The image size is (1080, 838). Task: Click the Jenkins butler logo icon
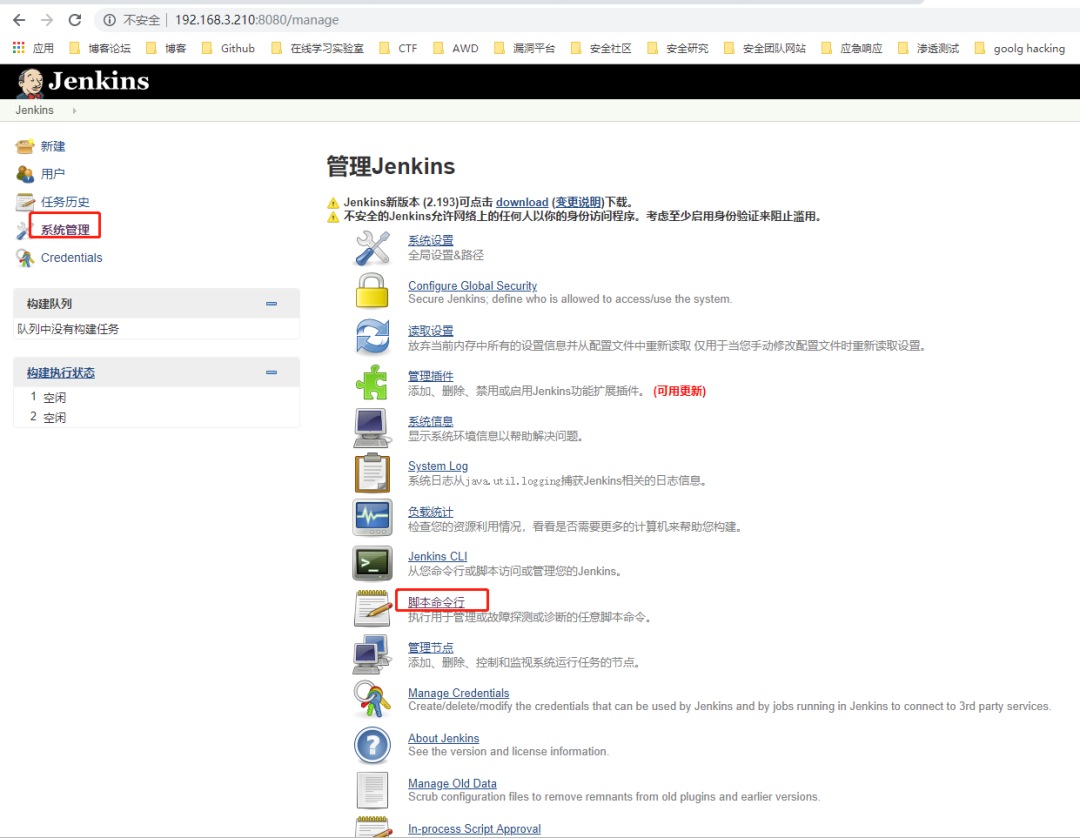tap(30, 83)
